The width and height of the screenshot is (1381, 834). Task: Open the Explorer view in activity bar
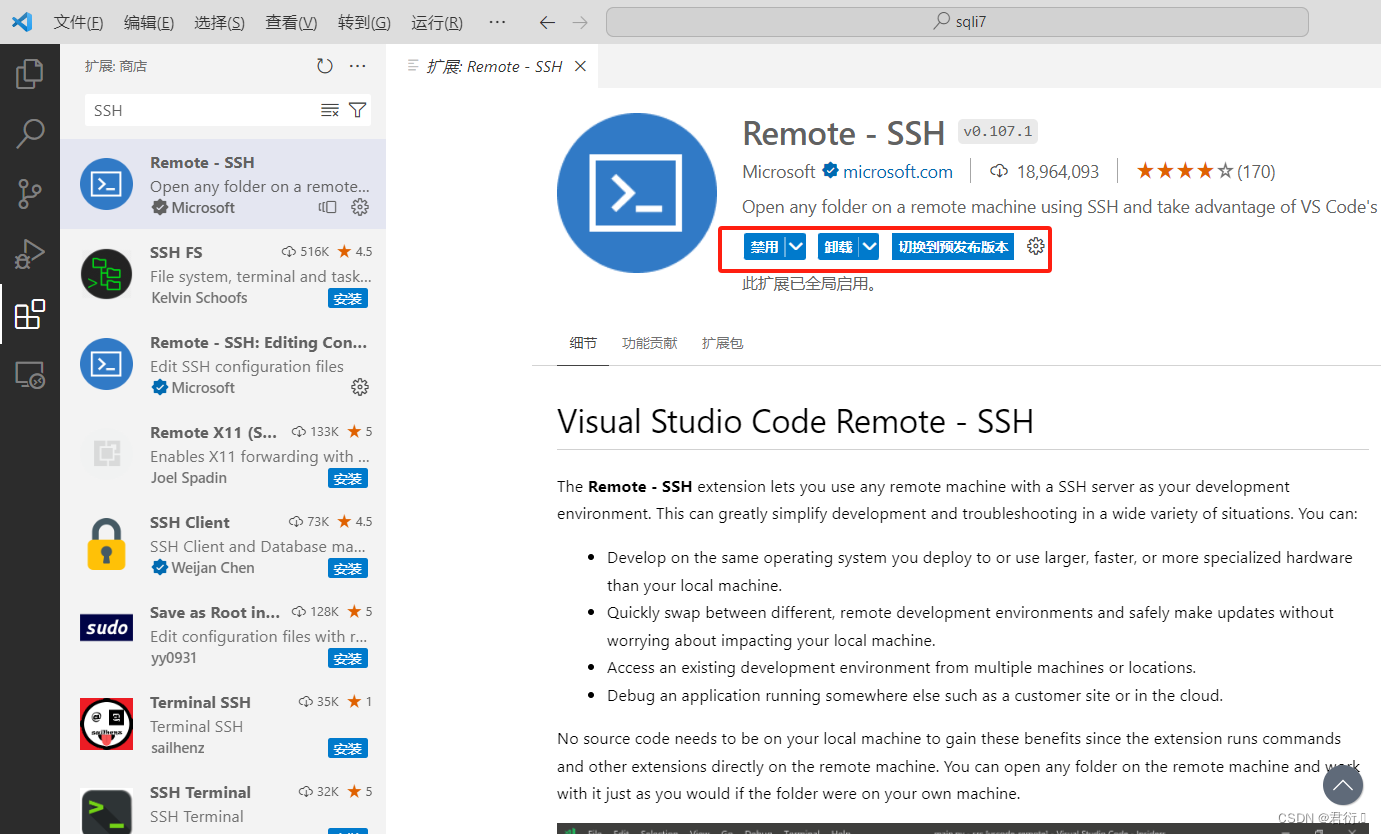[x=30, y=73]
